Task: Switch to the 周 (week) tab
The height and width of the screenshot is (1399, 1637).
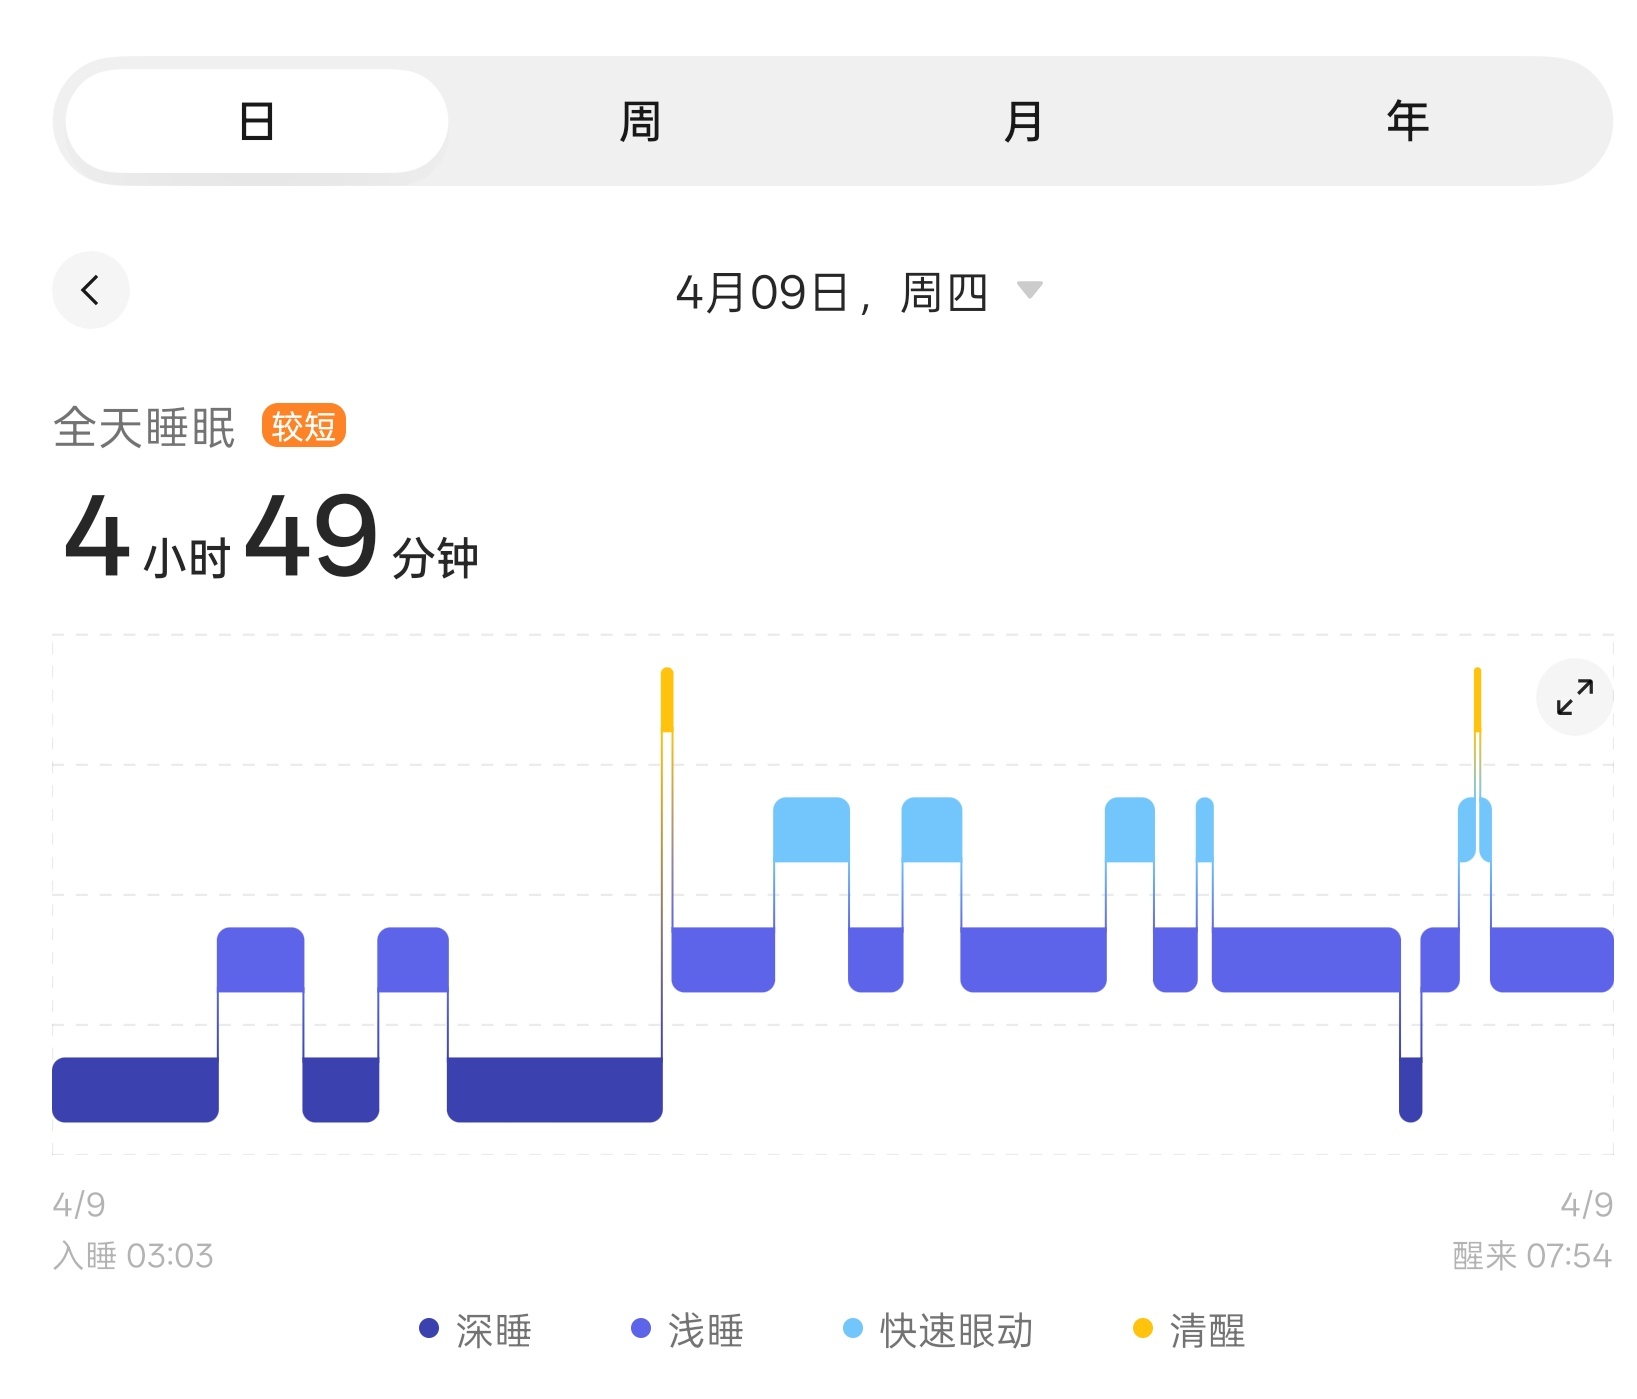Action: coord(637,118)
